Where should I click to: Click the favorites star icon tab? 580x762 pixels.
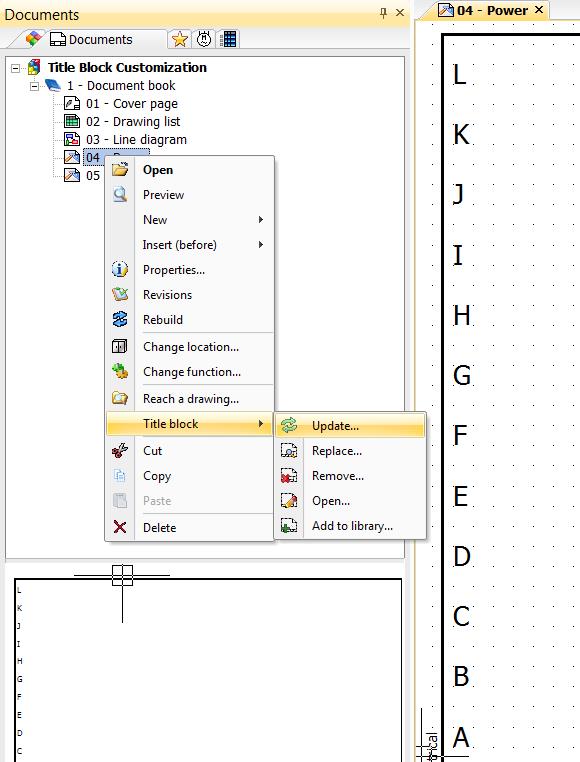click(179, 39)
